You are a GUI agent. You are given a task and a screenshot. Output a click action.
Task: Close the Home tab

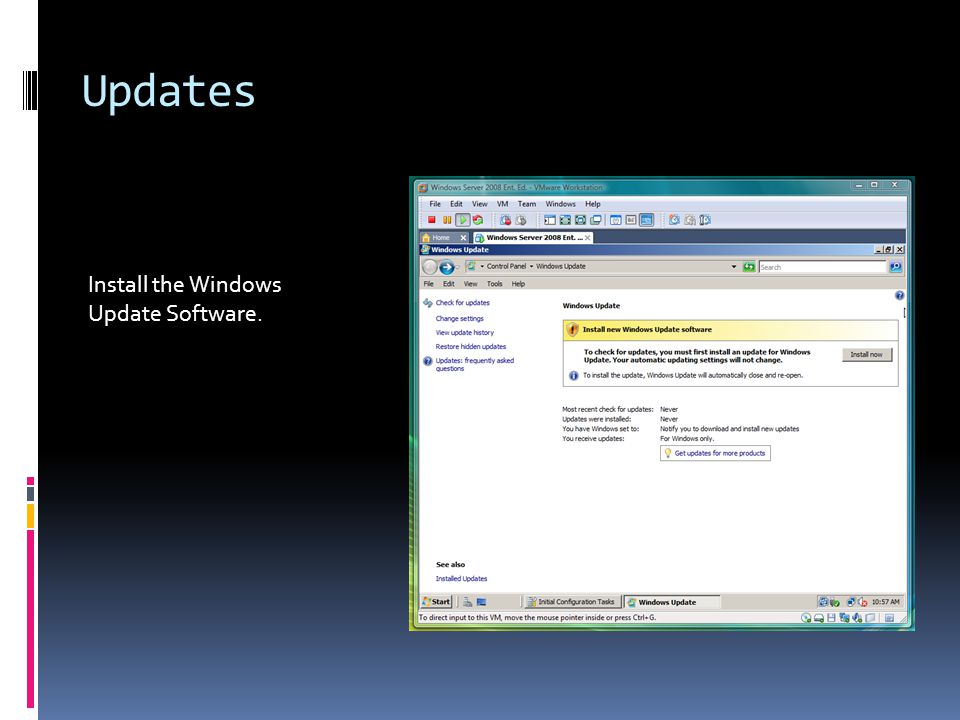pyautogui.click(x=463, y=238)
